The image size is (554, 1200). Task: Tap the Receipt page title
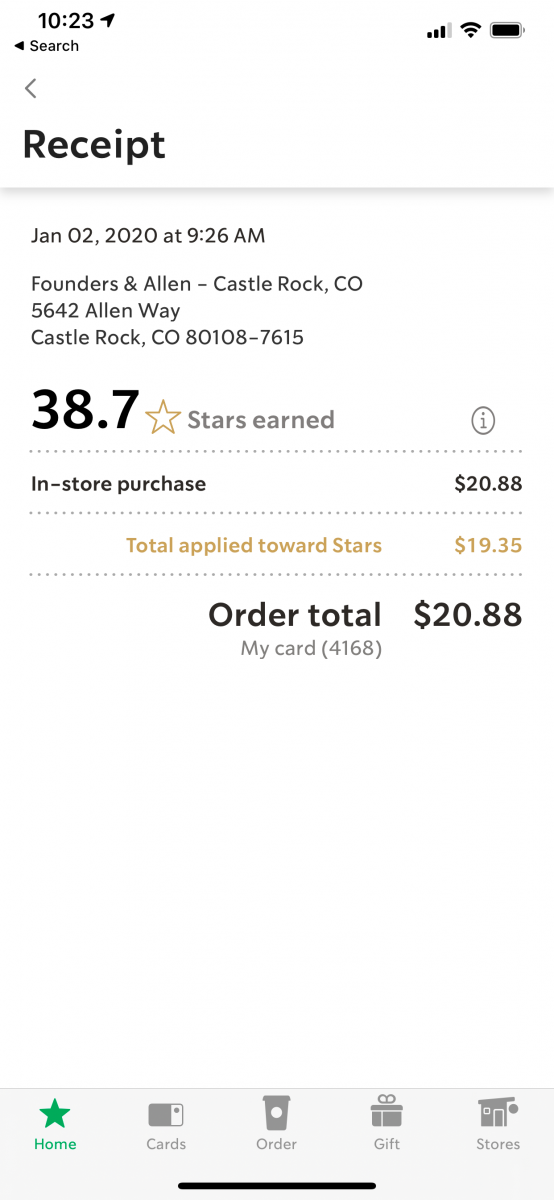point(94,145)
